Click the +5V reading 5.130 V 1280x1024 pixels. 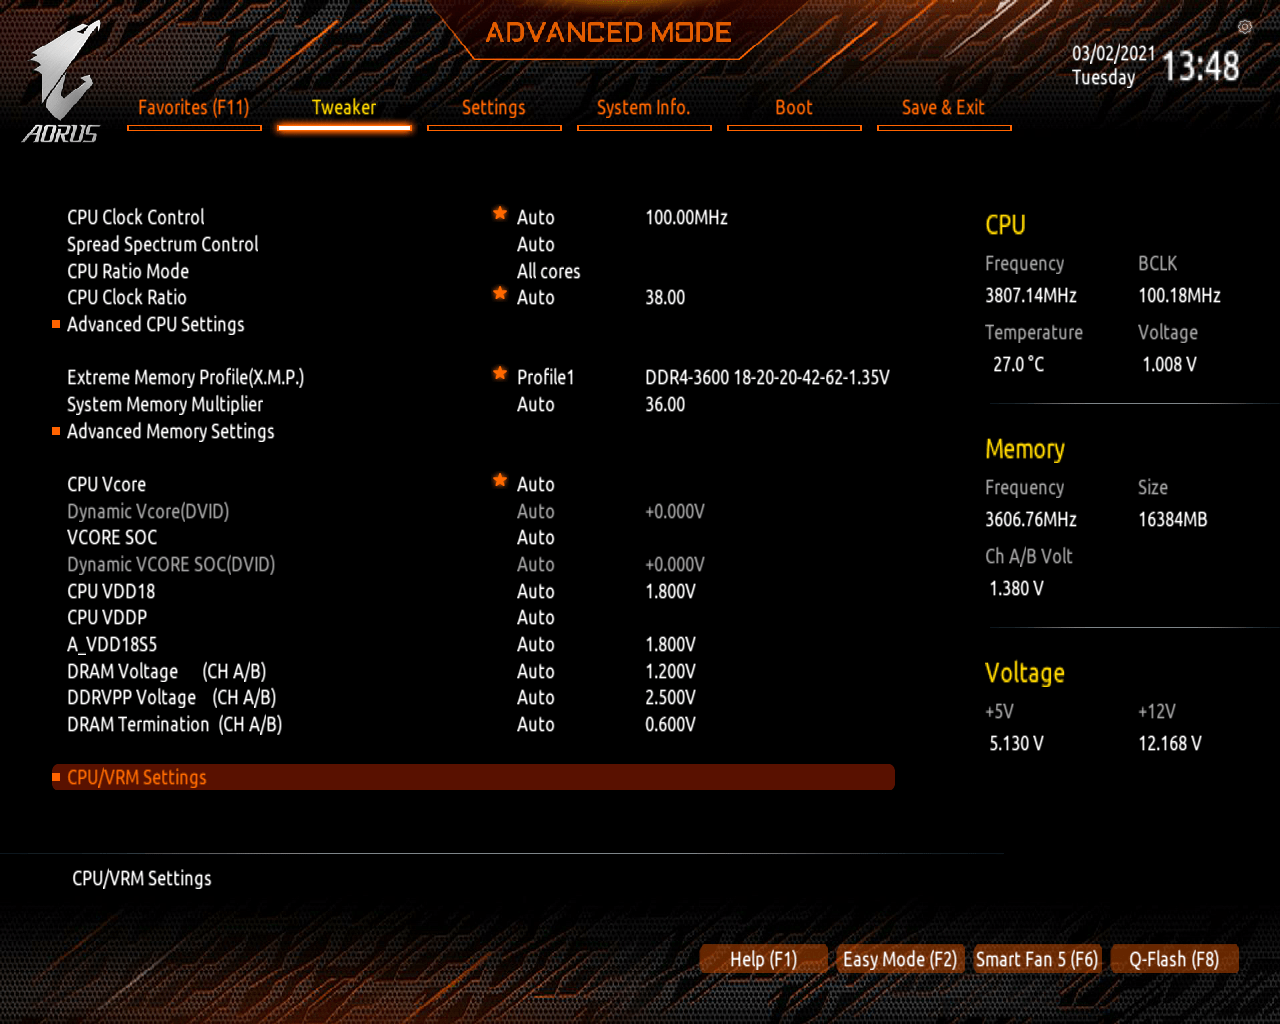[x=1017, y=743]
